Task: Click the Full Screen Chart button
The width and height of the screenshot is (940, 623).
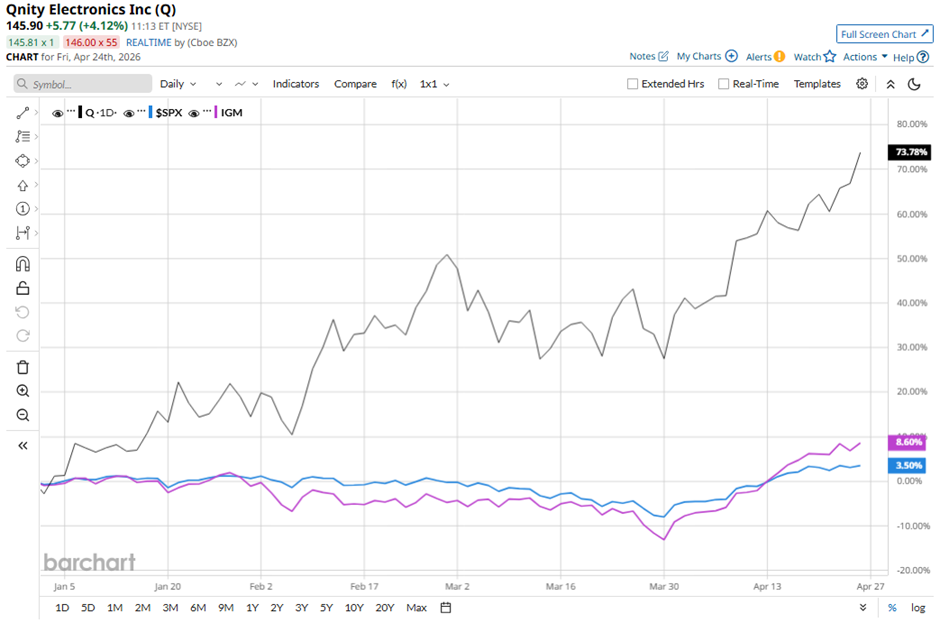Action: pos(885,34)
